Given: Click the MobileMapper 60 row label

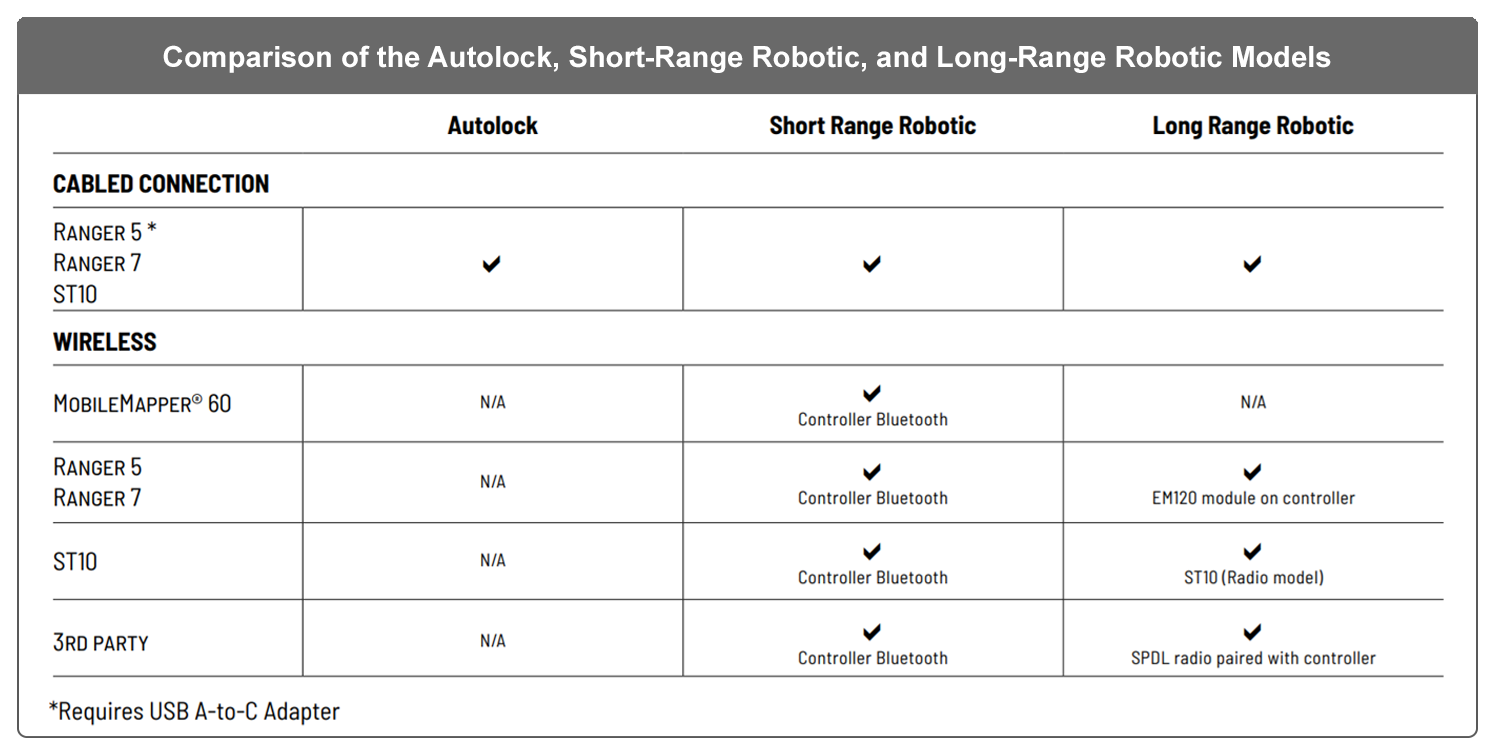Looking at the screenshot, I should pos(142,404).
